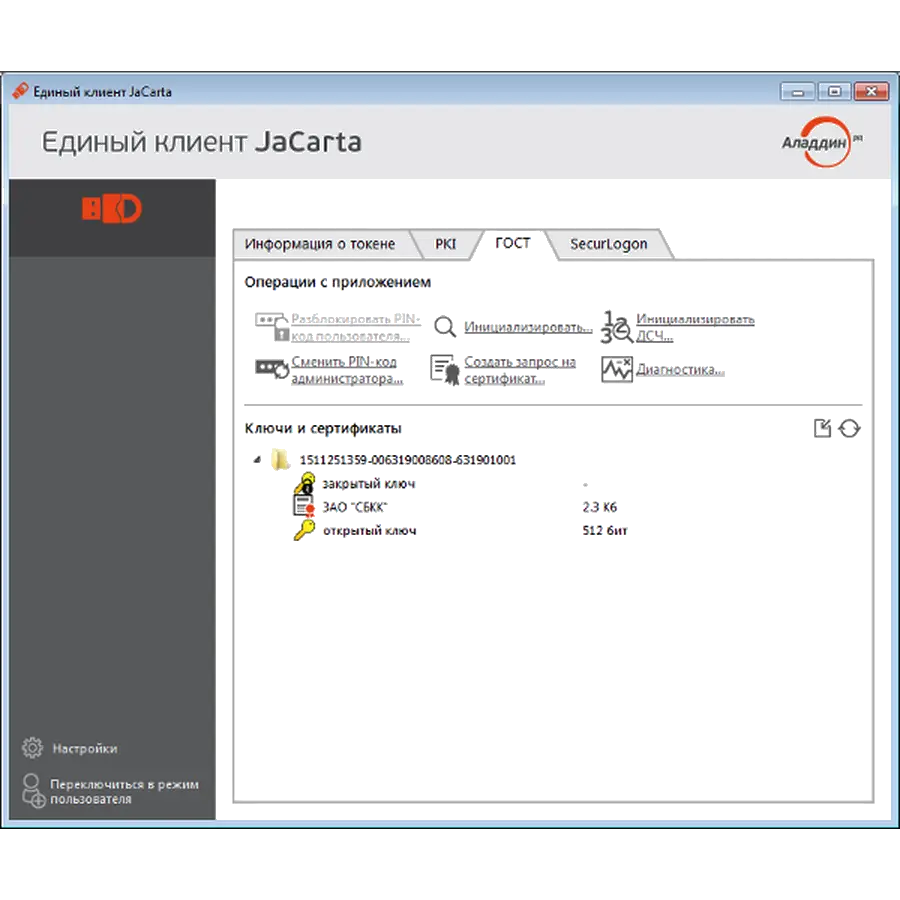Click the certificate request icon
Screen dimensions: 900x900
point(445,370)
